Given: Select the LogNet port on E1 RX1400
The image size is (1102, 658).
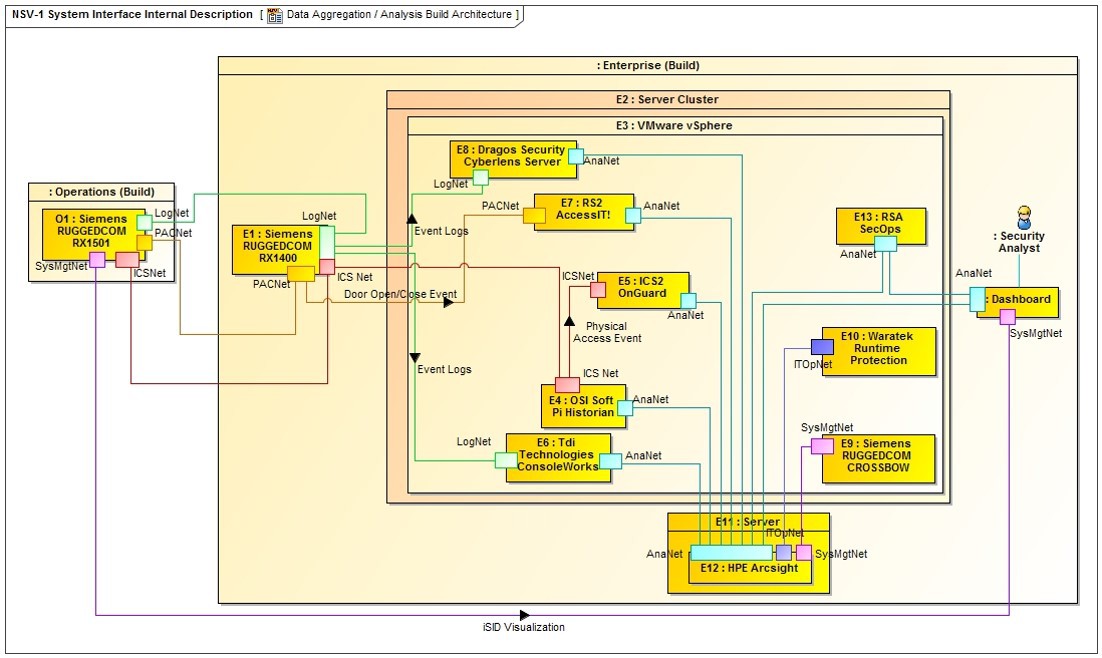Looking at the screenshot, I should [x=327, y=243].
